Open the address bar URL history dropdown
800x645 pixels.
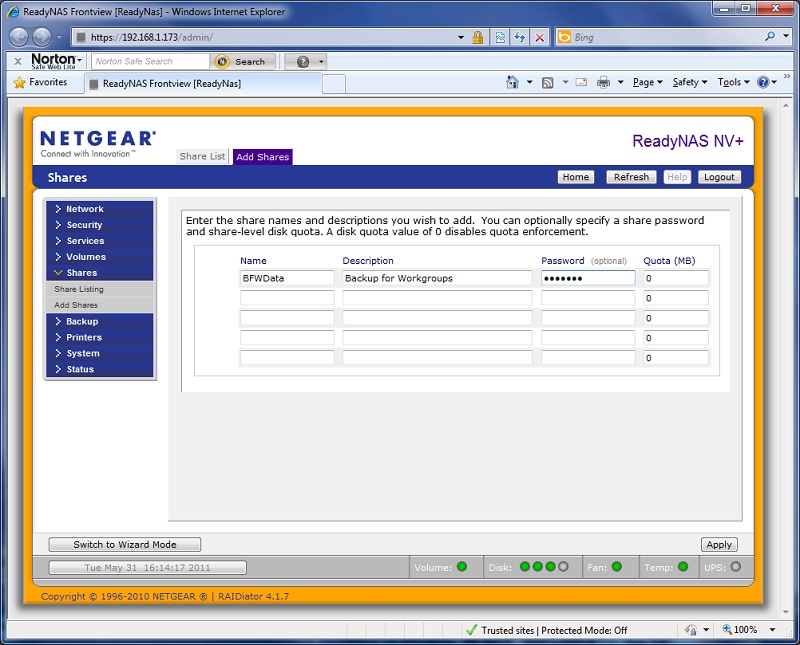click(461, 37)
